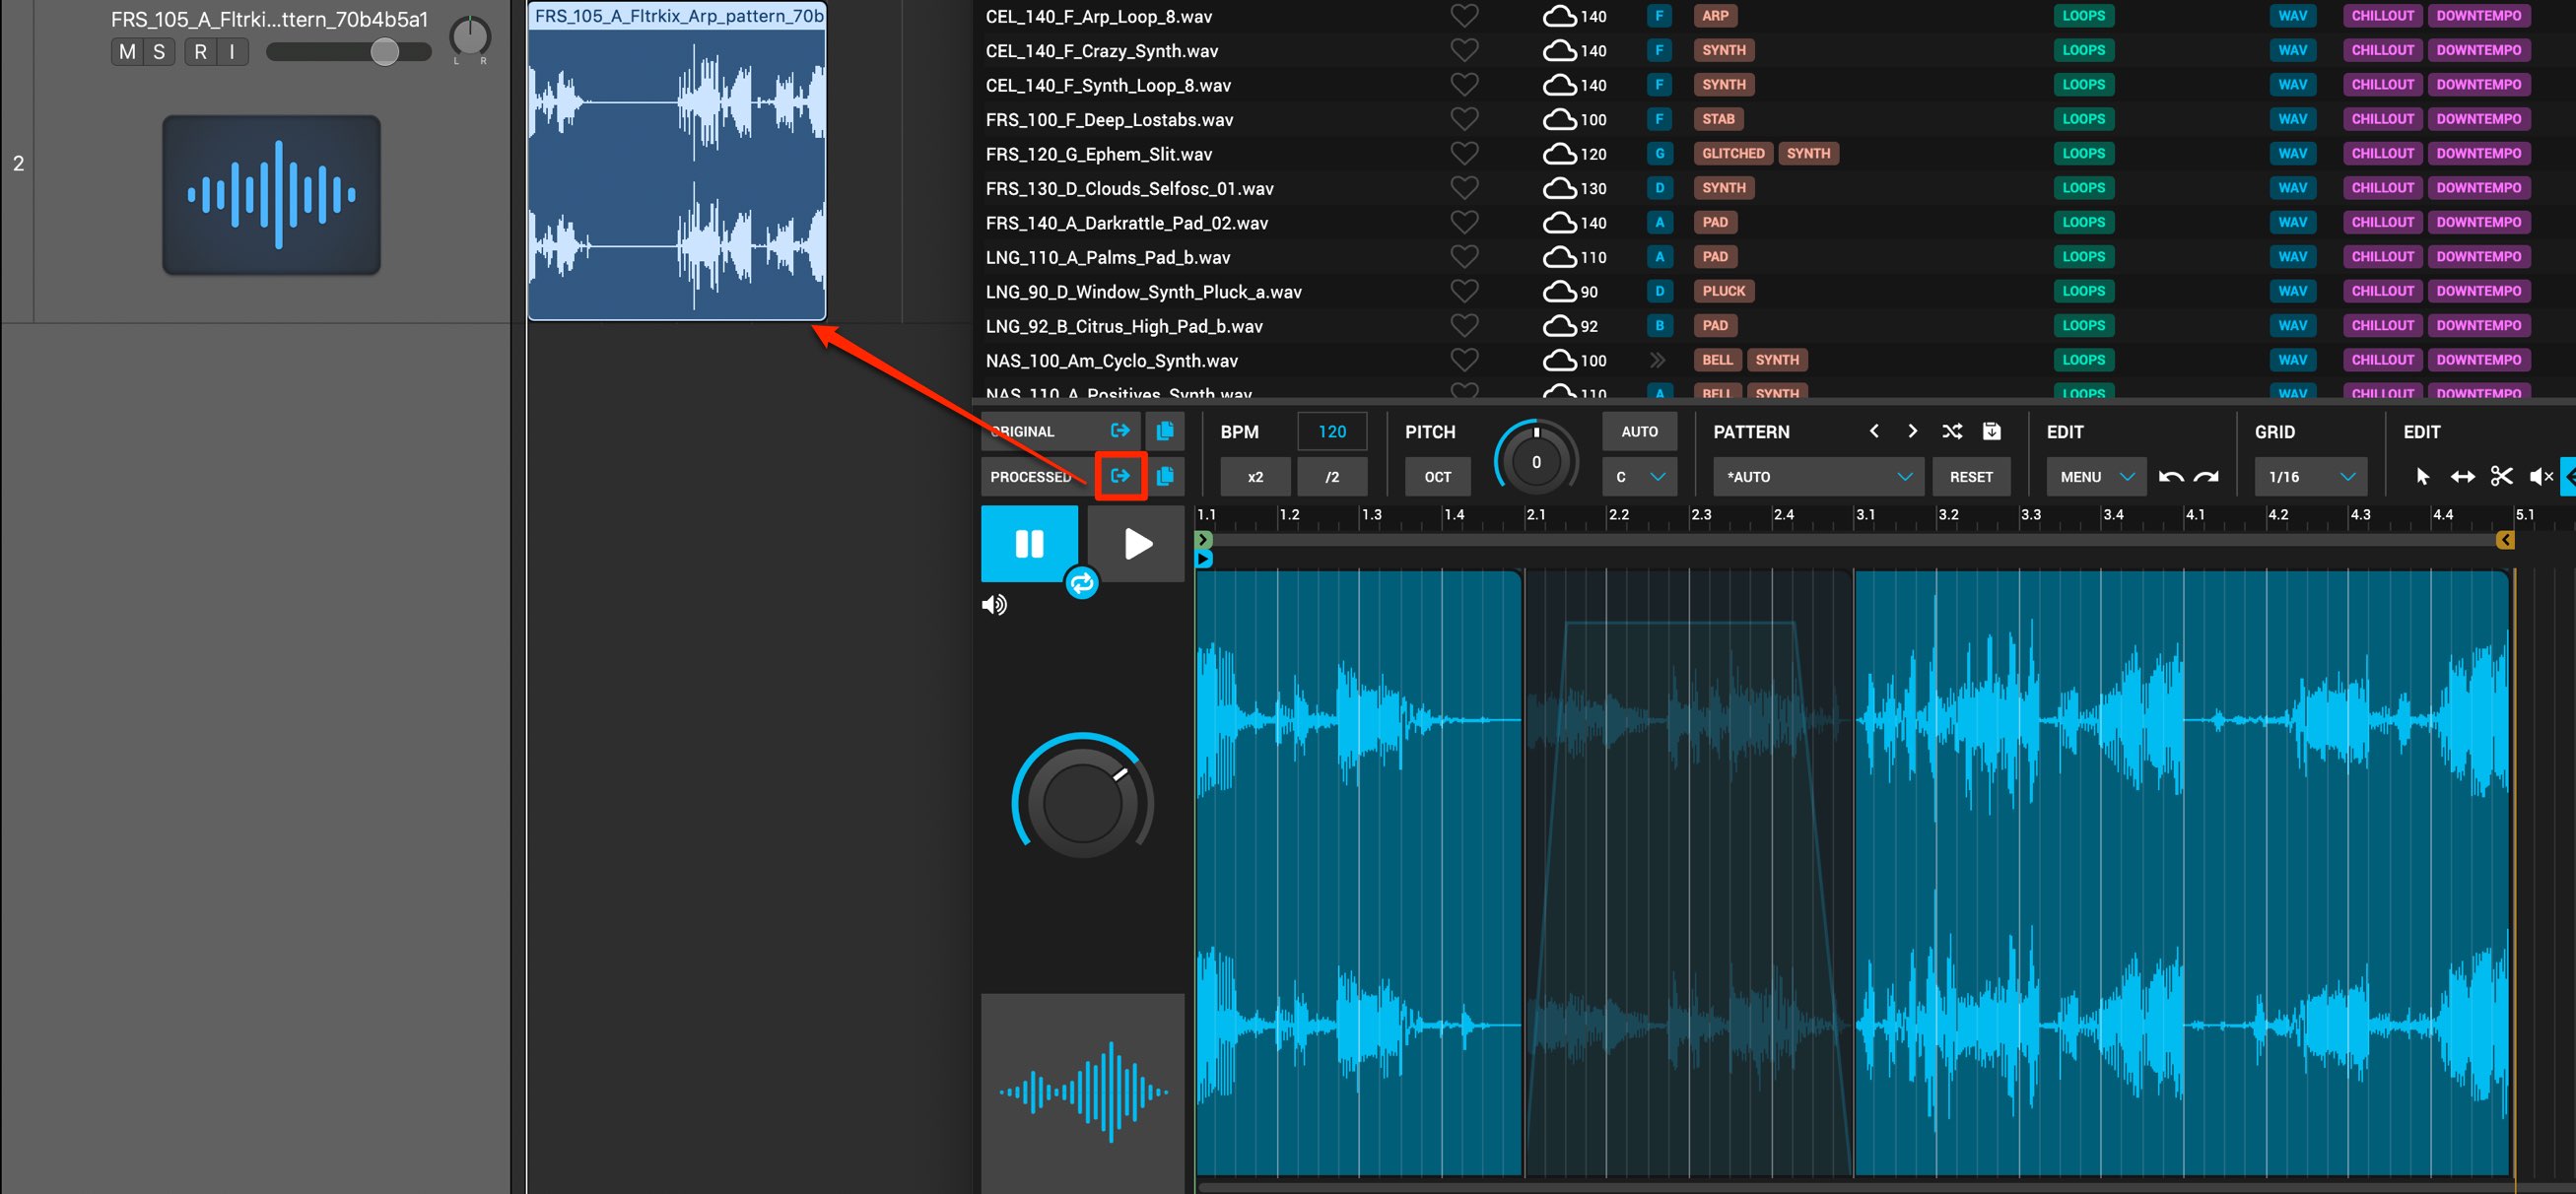Click the green loop start marker
This screenshot has width=2576, height=1194.
click(x=1204, y=540)
